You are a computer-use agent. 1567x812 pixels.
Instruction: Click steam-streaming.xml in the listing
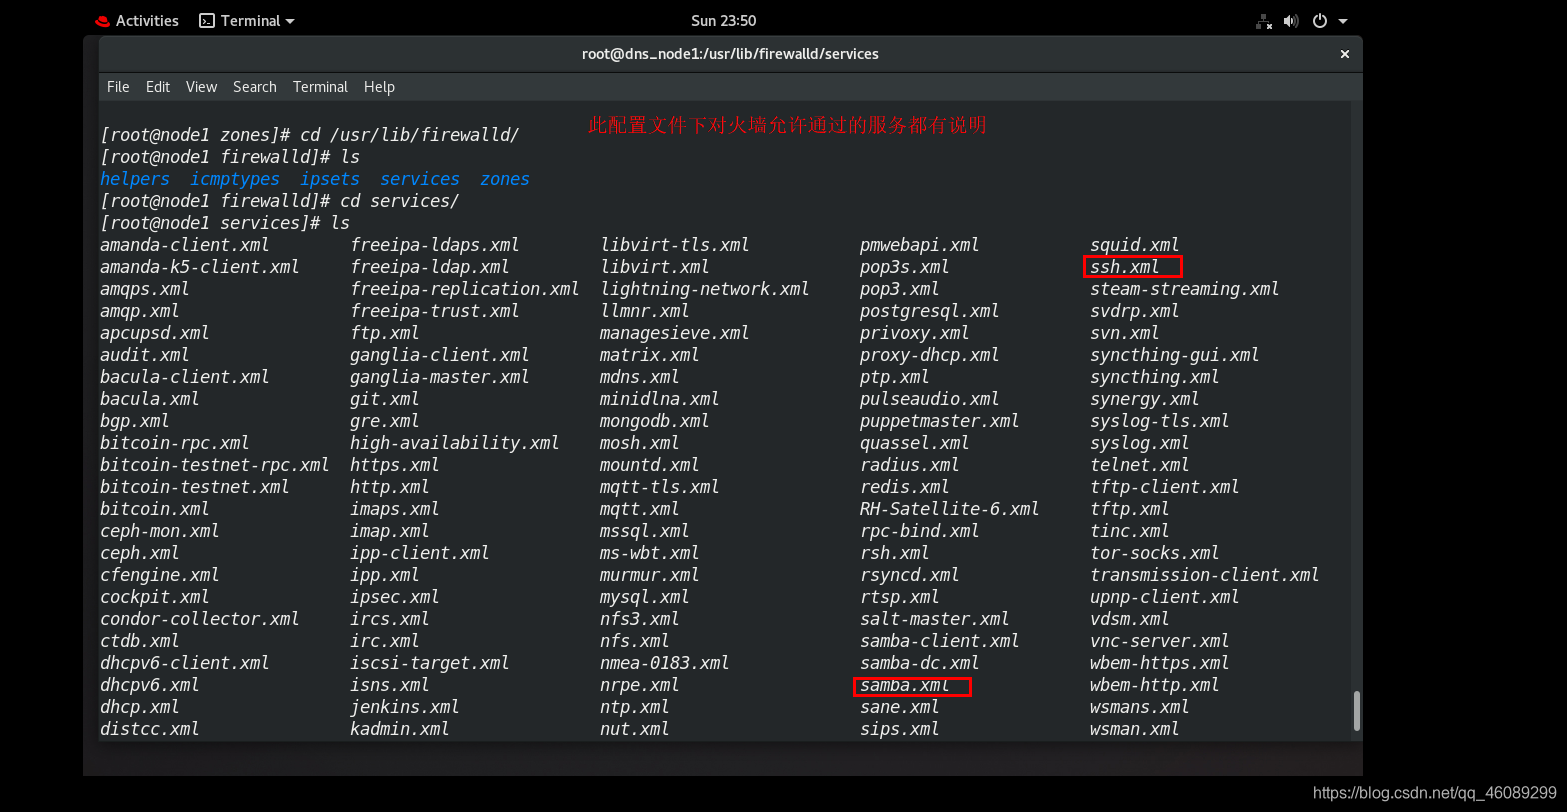click(1185, 289)
